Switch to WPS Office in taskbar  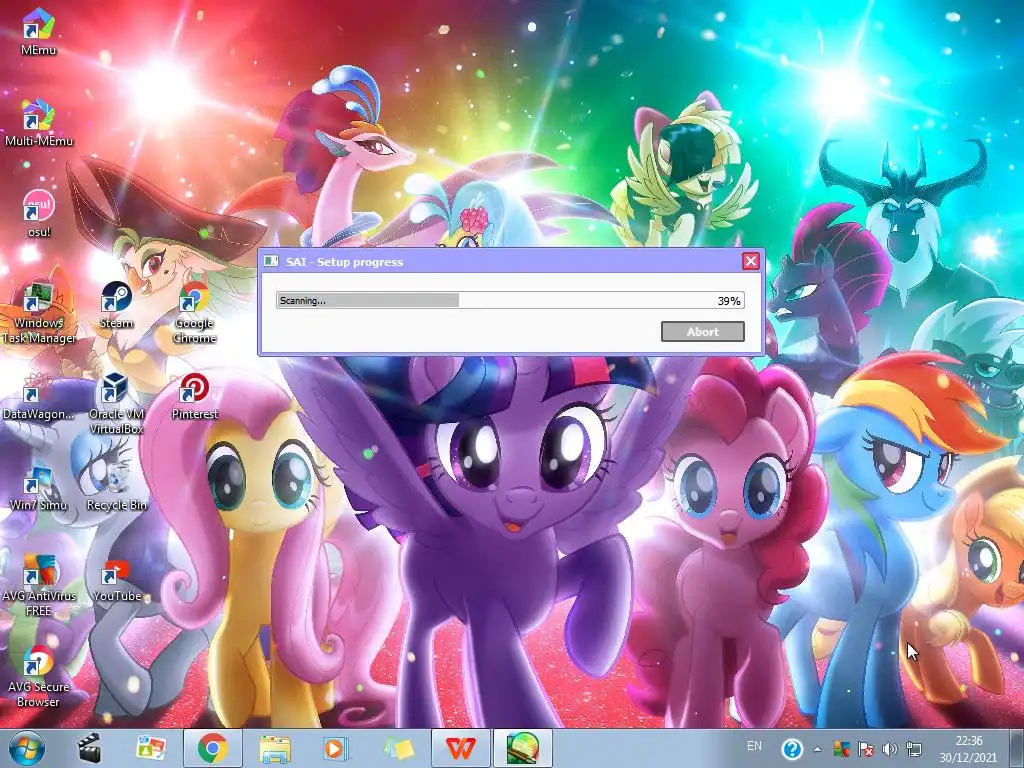click(461, 748)
